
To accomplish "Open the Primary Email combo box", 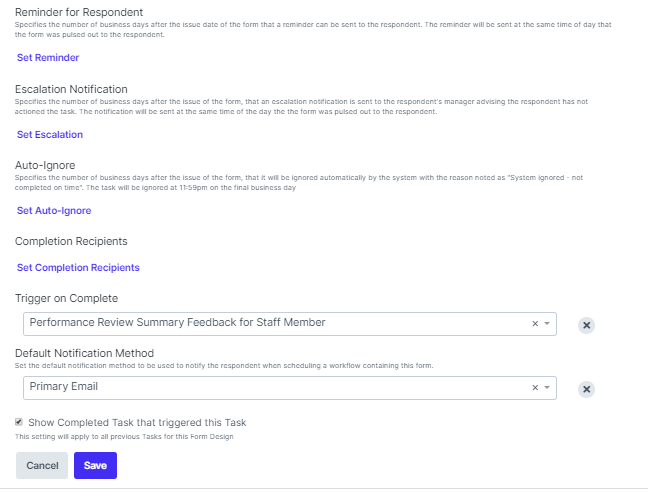I will (x=270, y=387).
